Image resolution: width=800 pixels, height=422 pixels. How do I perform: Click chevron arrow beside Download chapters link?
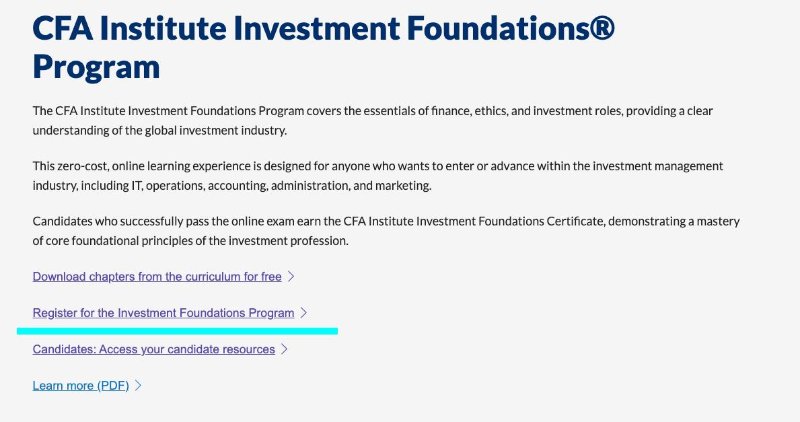point(291,277)
